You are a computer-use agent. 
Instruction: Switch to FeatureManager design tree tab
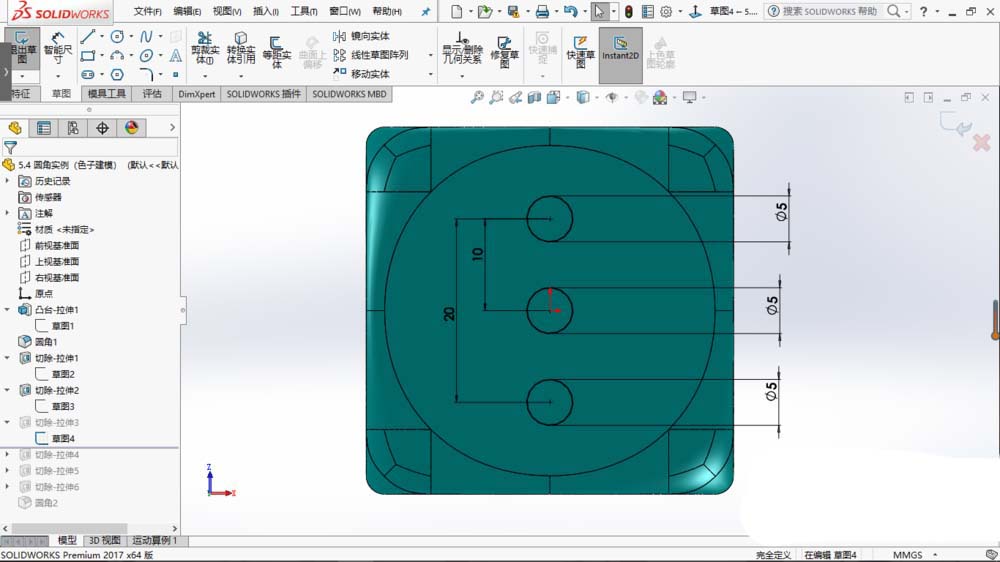point(15,128)
